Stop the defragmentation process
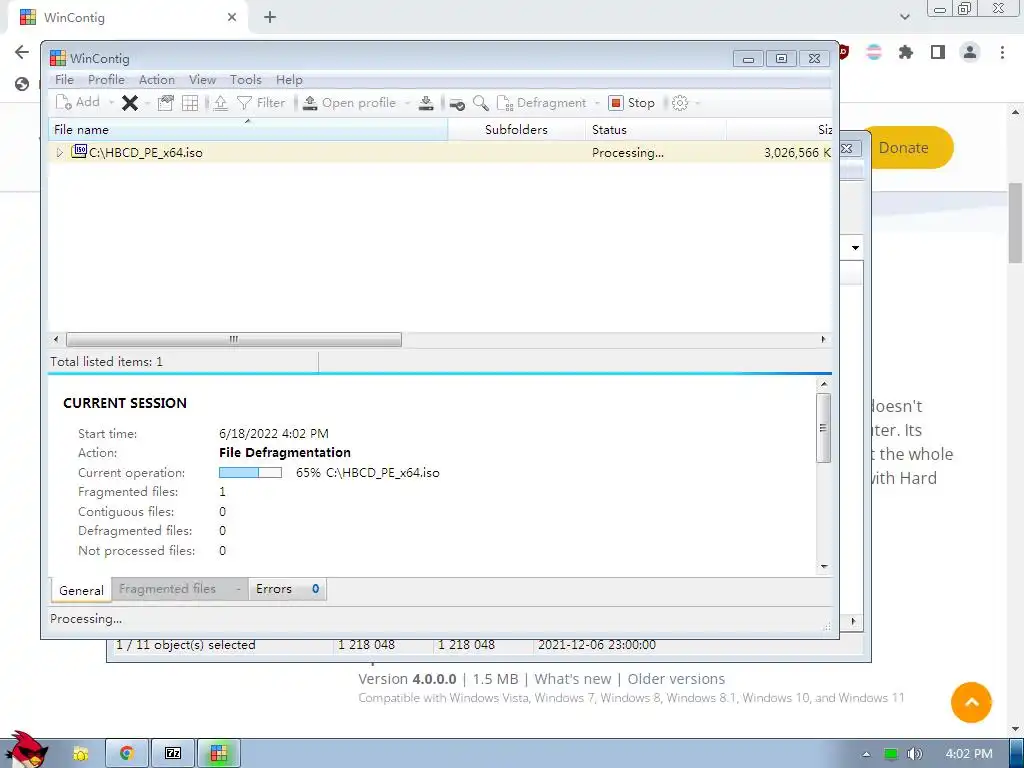This screenshot has width=1024, height=768. pos(632,103)
